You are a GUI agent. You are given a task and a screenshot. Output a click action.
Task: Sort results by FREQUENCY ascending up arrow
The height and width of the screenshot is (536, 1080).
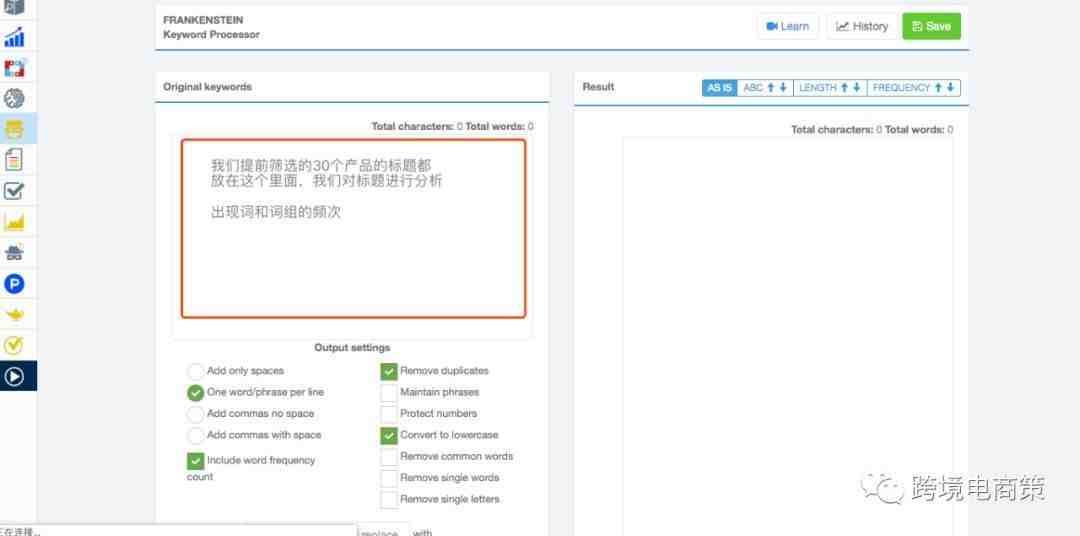click(938, 87)
